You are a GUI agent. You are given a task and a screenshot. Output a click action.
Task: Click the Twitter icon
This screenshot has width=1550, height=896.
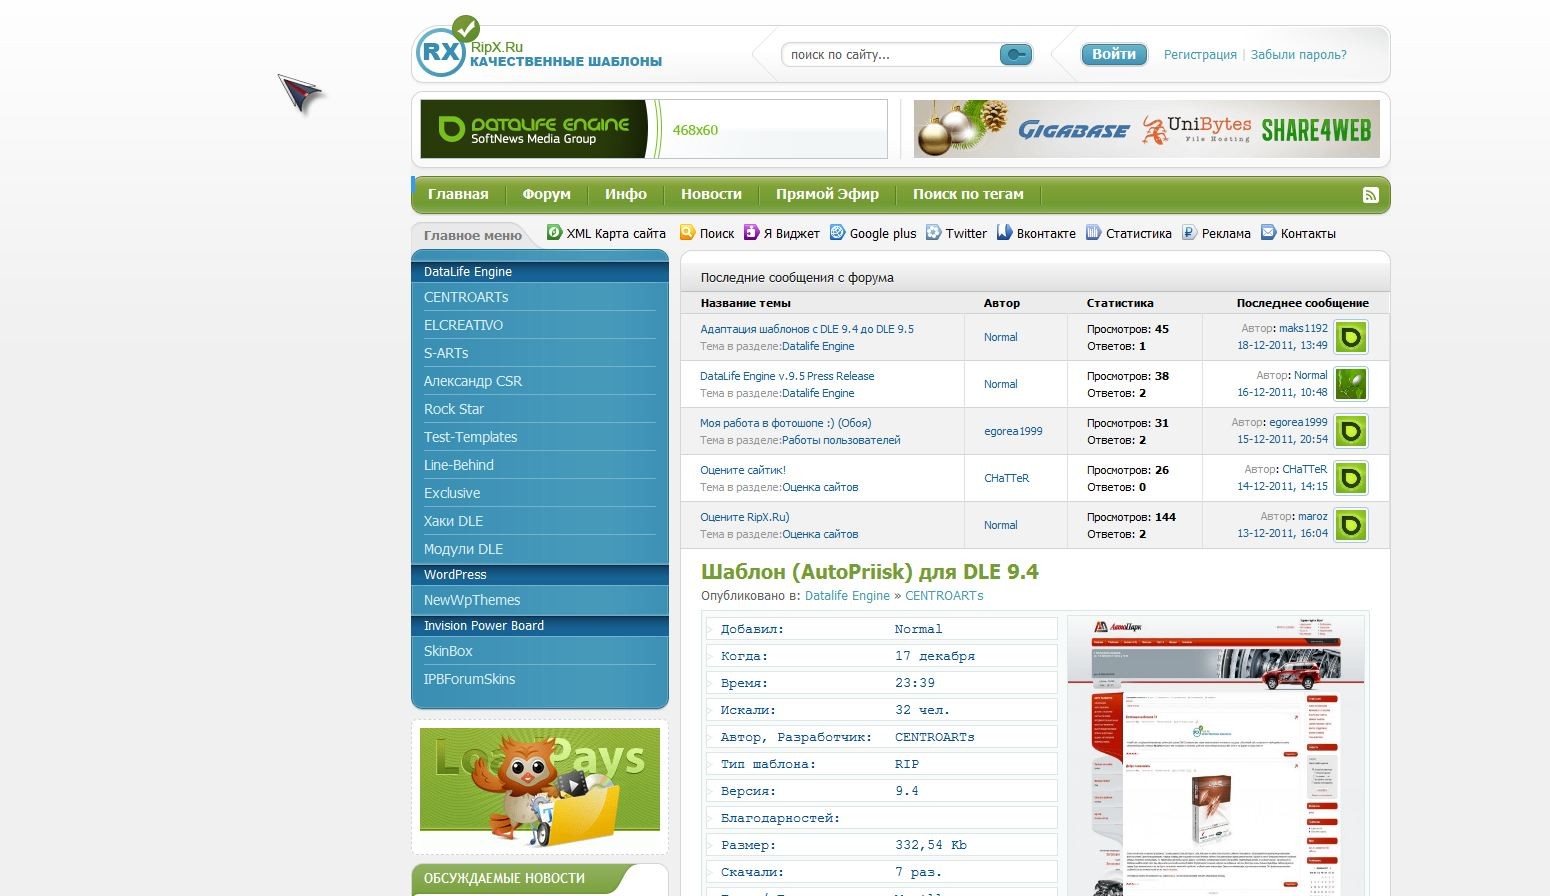tap(933, 232)
